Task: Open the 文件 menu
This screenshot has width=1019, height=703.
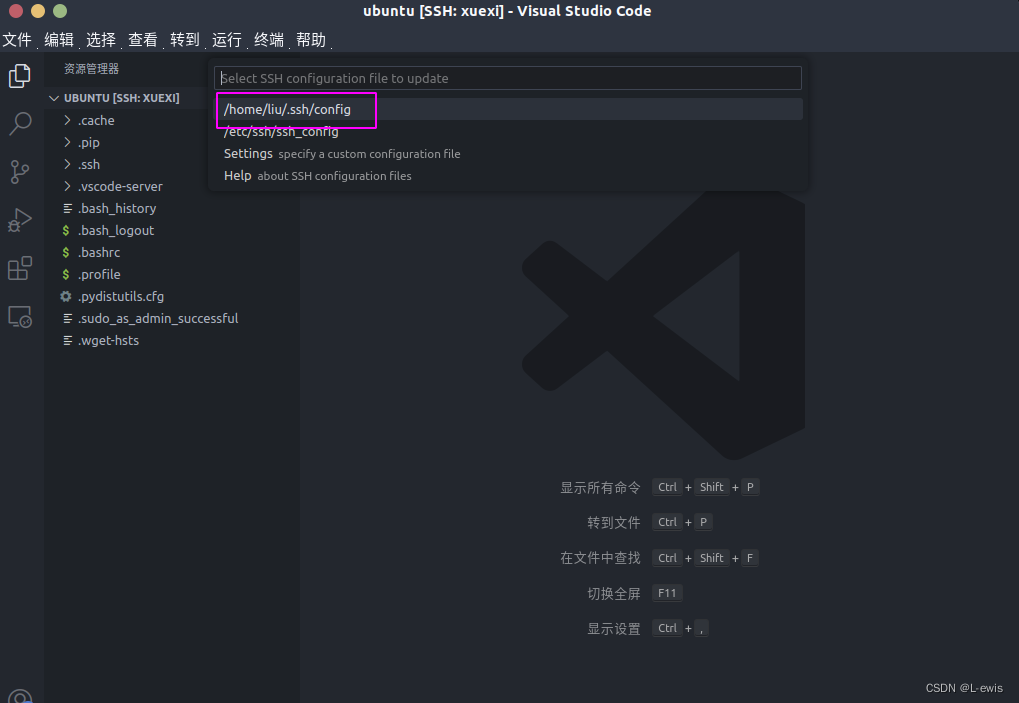Action: [x=17, y=40]
